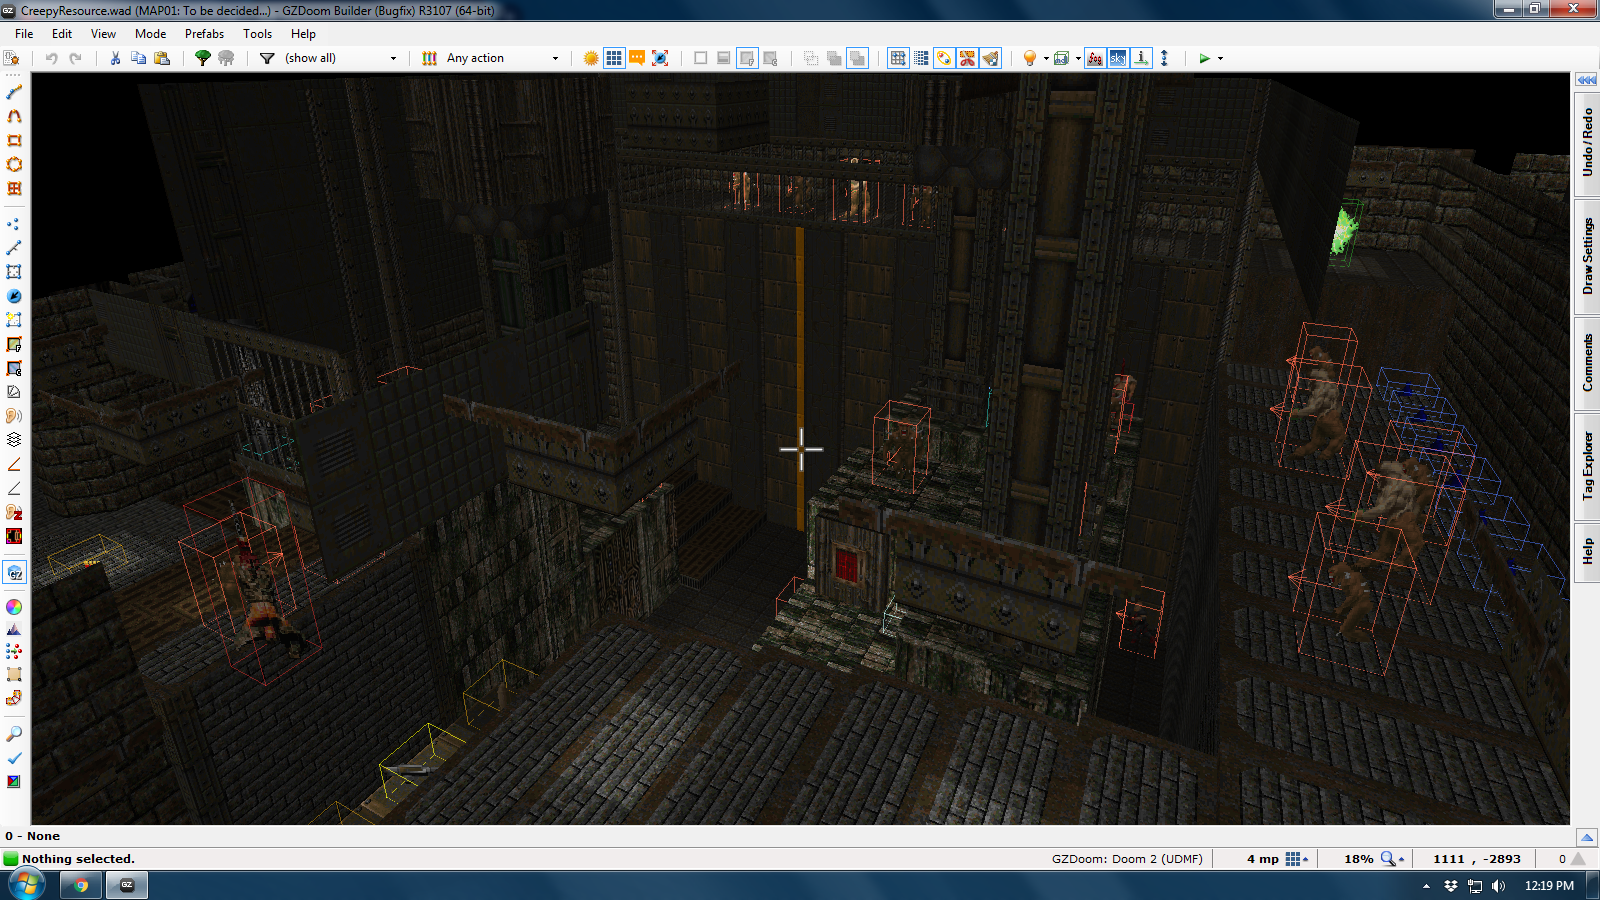Click the Paste clipboard icon

tap(161, 58)
